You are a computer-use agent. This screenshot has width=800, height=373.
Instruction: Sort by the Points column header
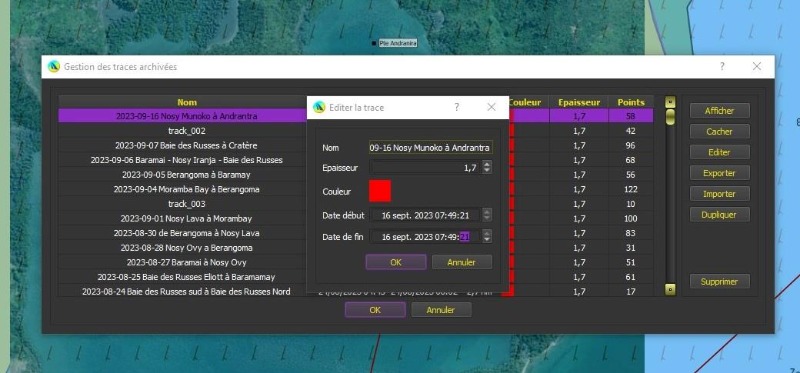click(x=631, y=102)
